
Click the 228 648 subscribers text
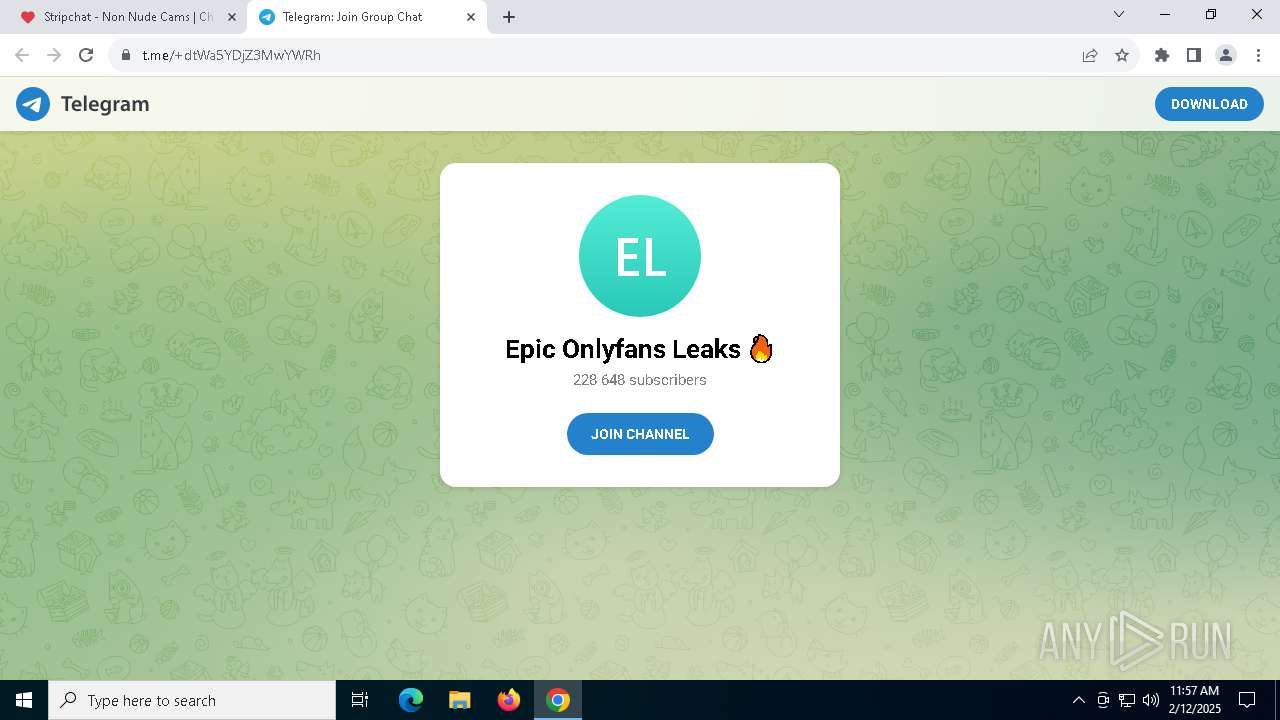[640, 380]
